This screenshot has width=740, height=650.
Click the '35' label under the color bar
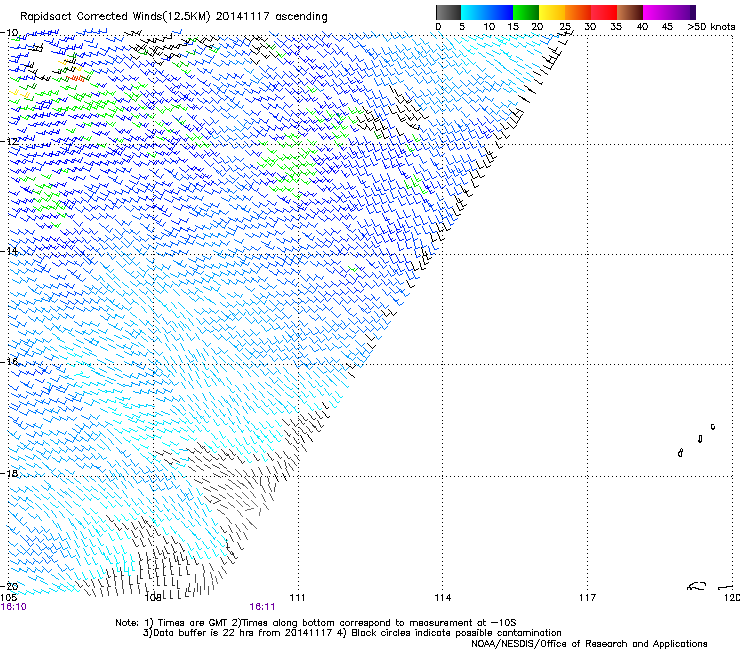[616, 27]
